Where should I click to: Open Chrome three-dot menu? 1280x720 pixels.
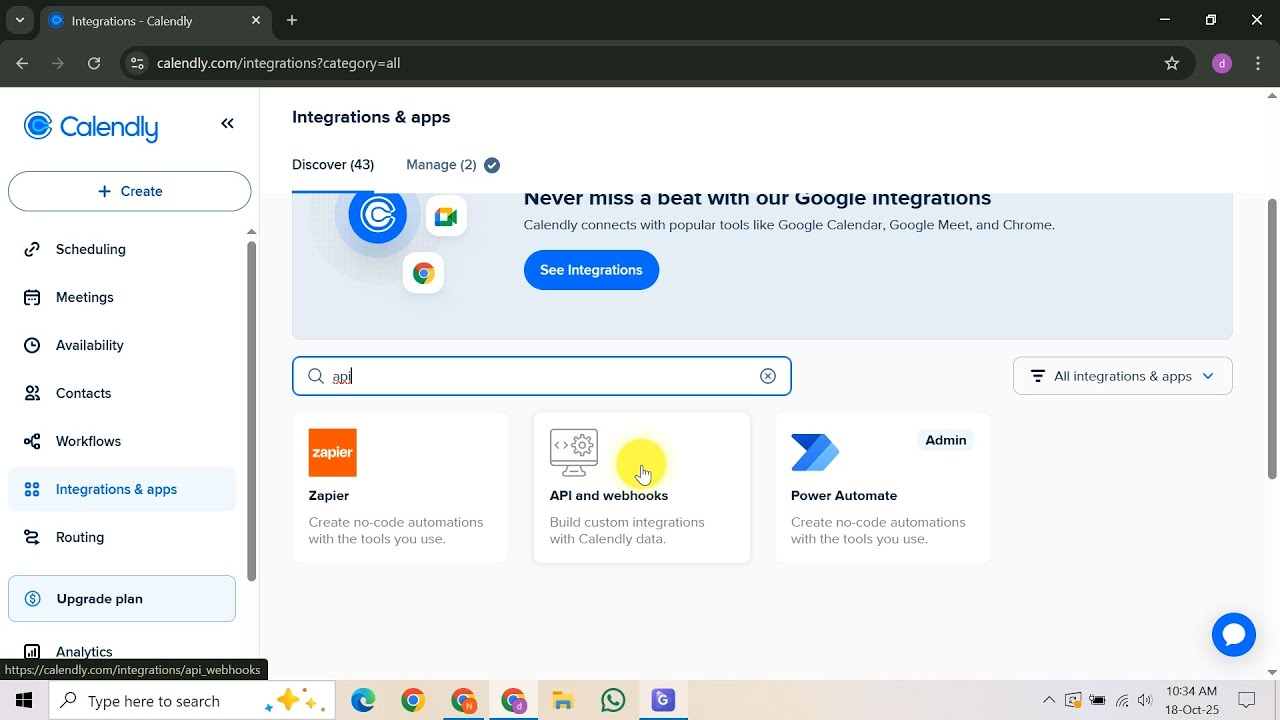[1258, 63]
